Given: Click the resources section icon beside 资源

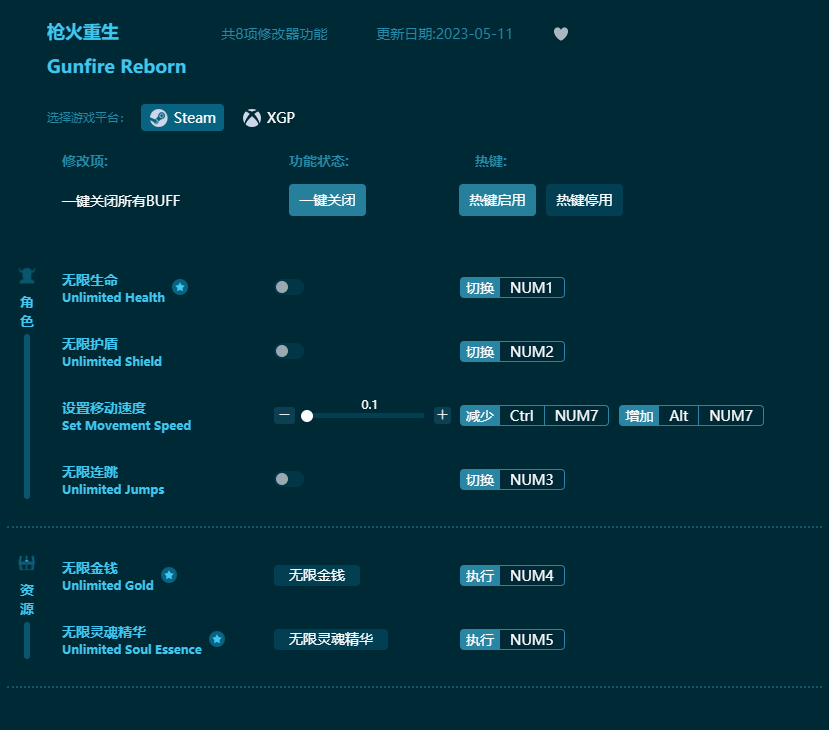Looking at the screenshot, I should click(28, 562).
